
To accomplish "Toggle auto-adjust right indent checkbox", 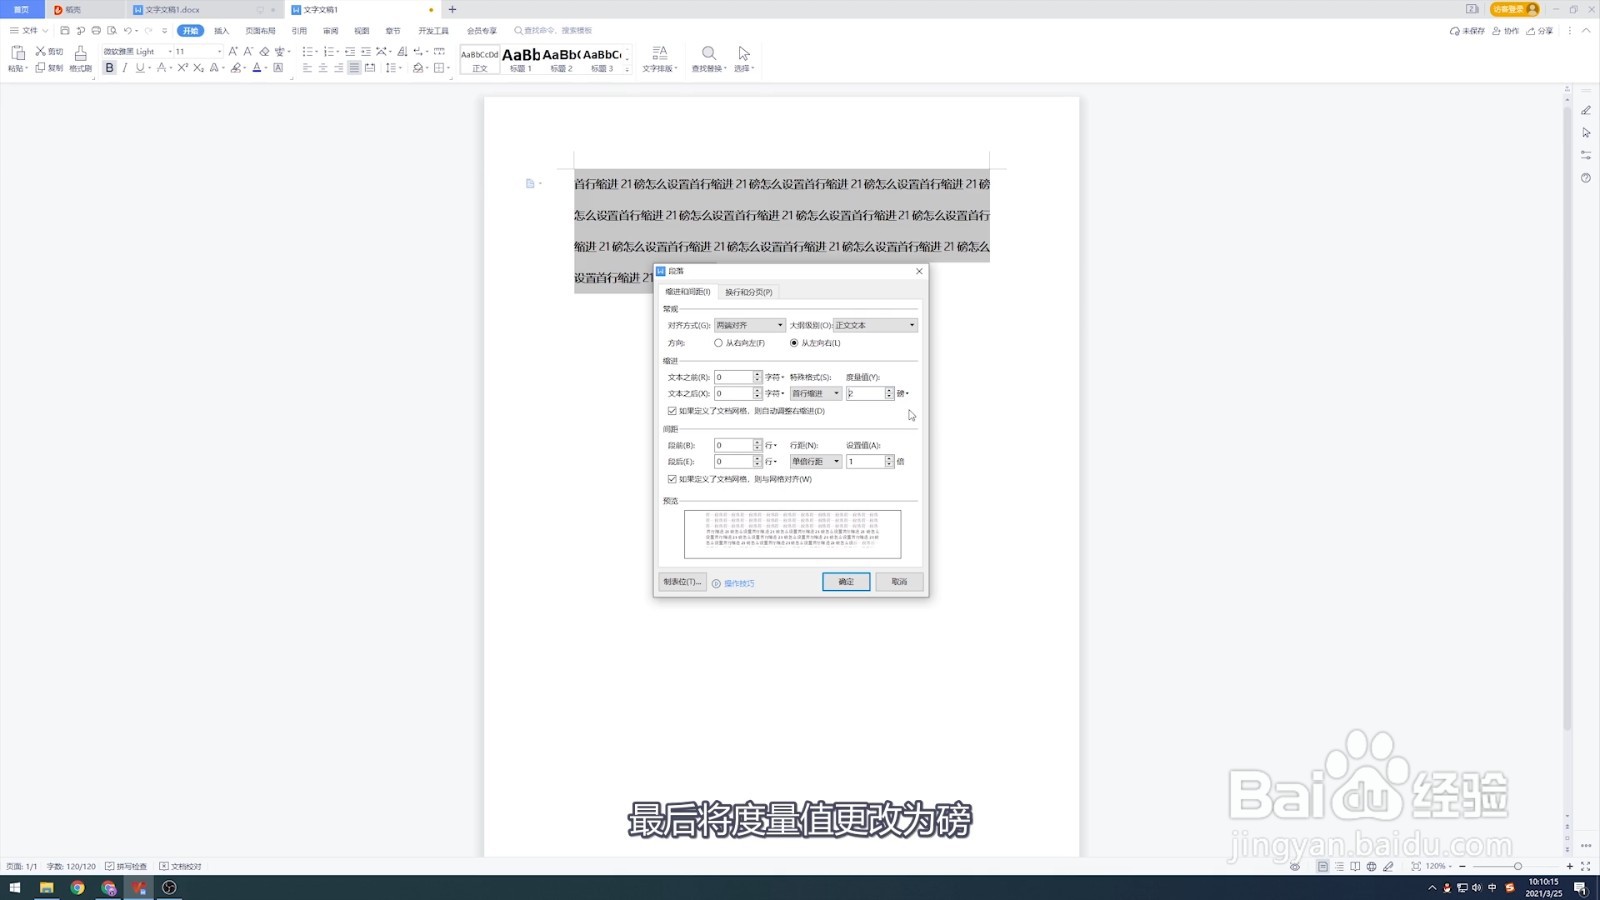I will tap(672, 411).
